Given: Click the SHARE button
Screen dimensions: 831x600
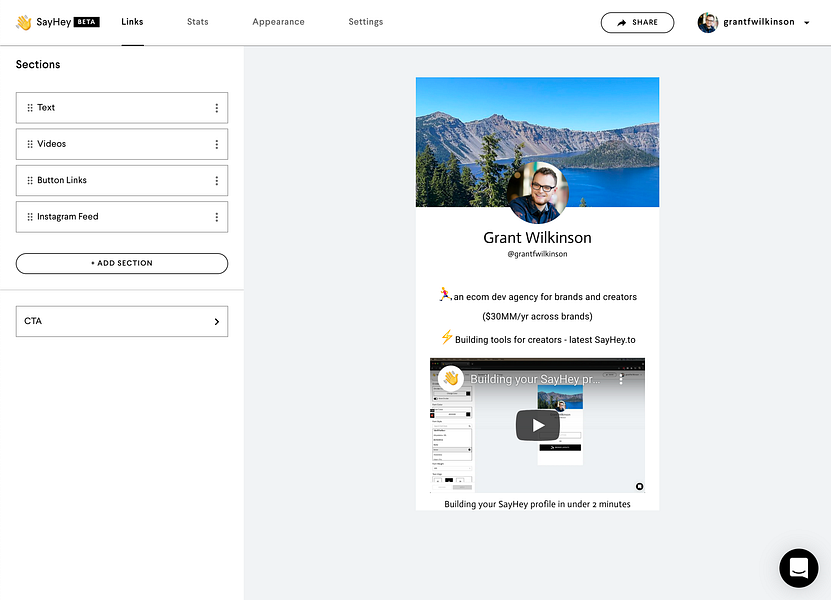Looking at the screenshot, I should pos(637,22).
